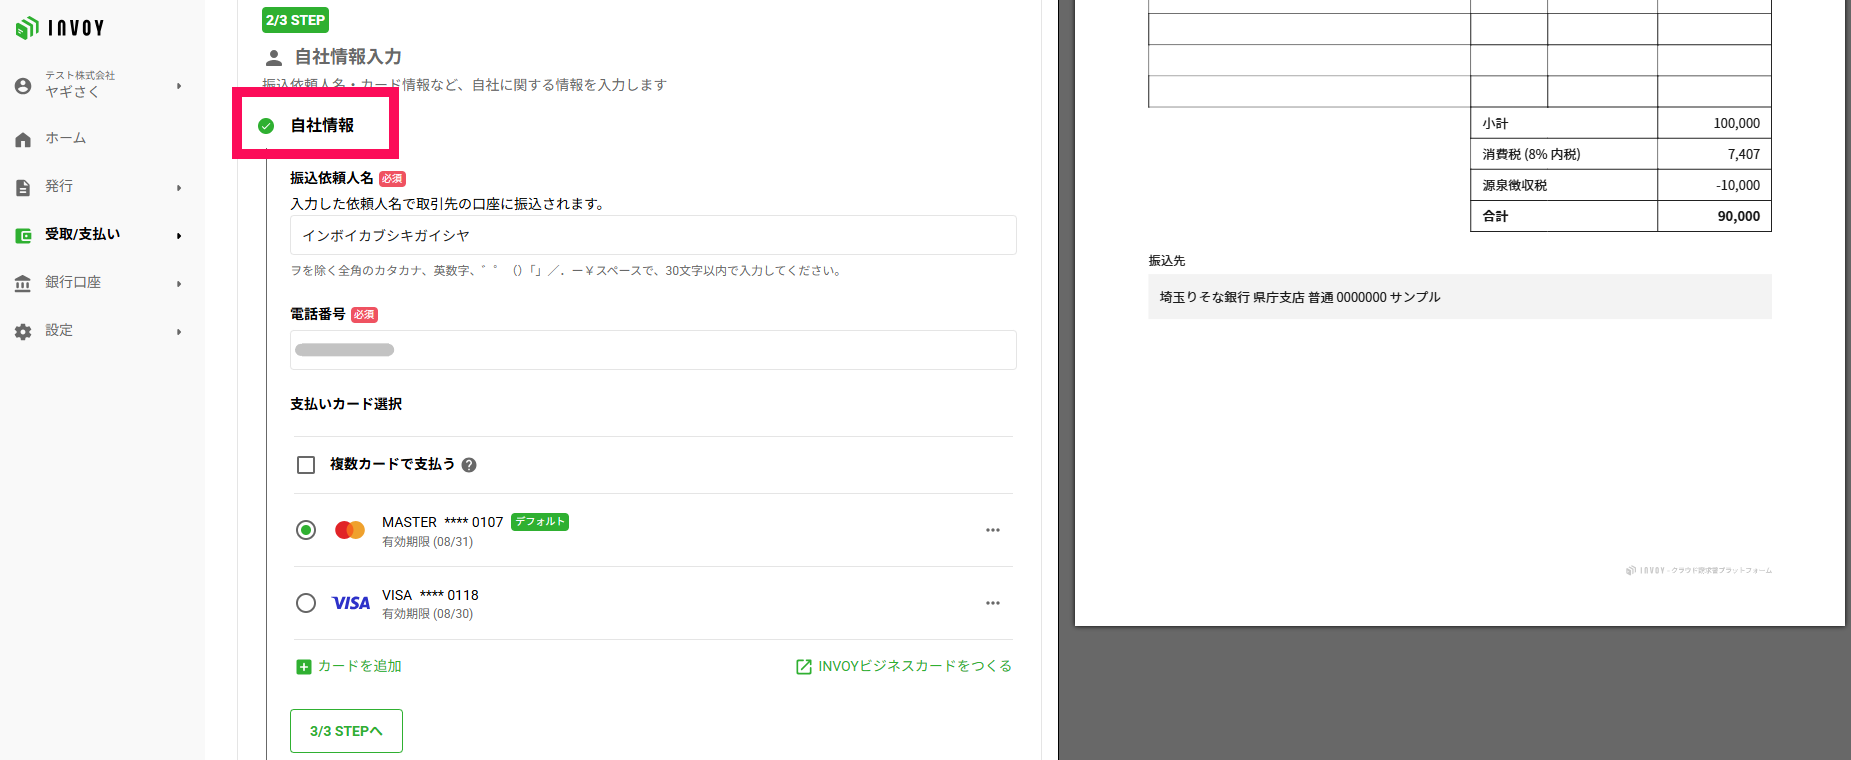This screenshot has height=760, width=1851.
Task: Click the person icon beside 自社情報入力
Action: point(274,58)
